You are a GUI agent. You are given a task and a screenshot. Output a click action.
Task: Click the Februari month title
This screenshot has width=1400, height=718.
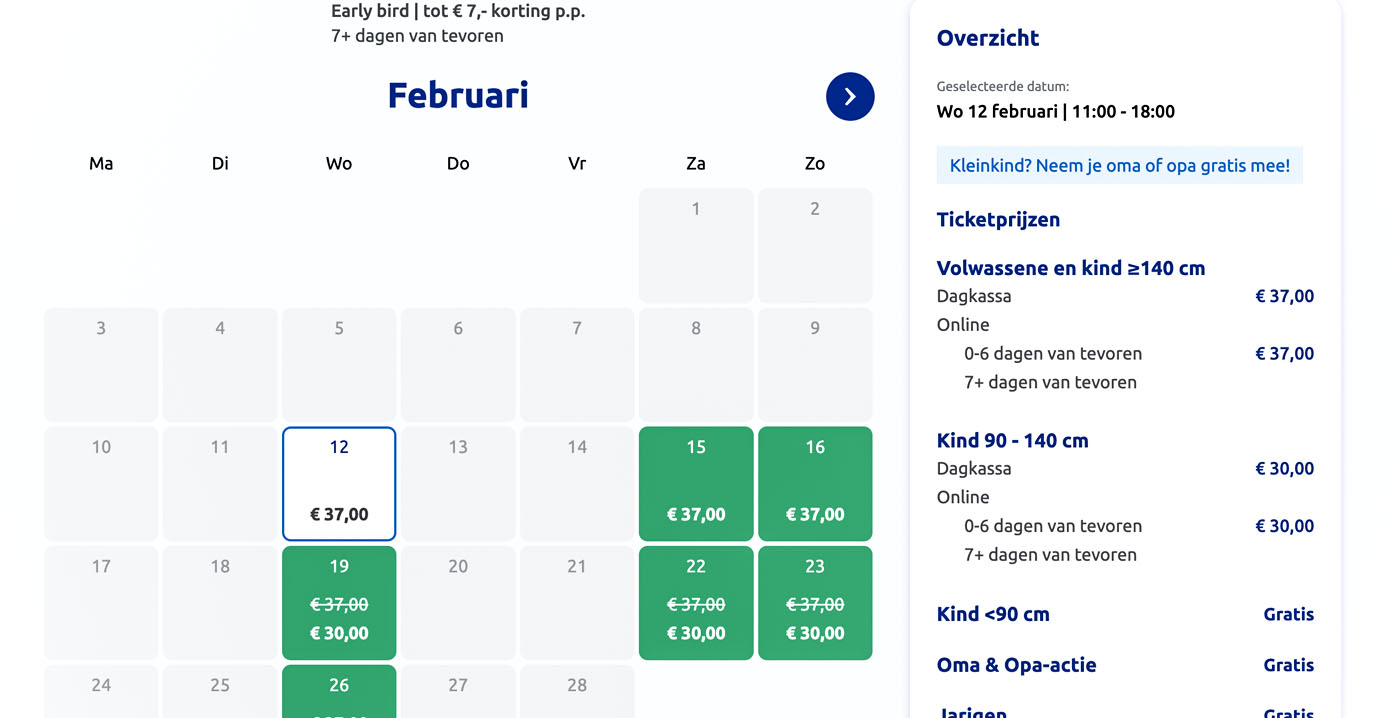458,95
